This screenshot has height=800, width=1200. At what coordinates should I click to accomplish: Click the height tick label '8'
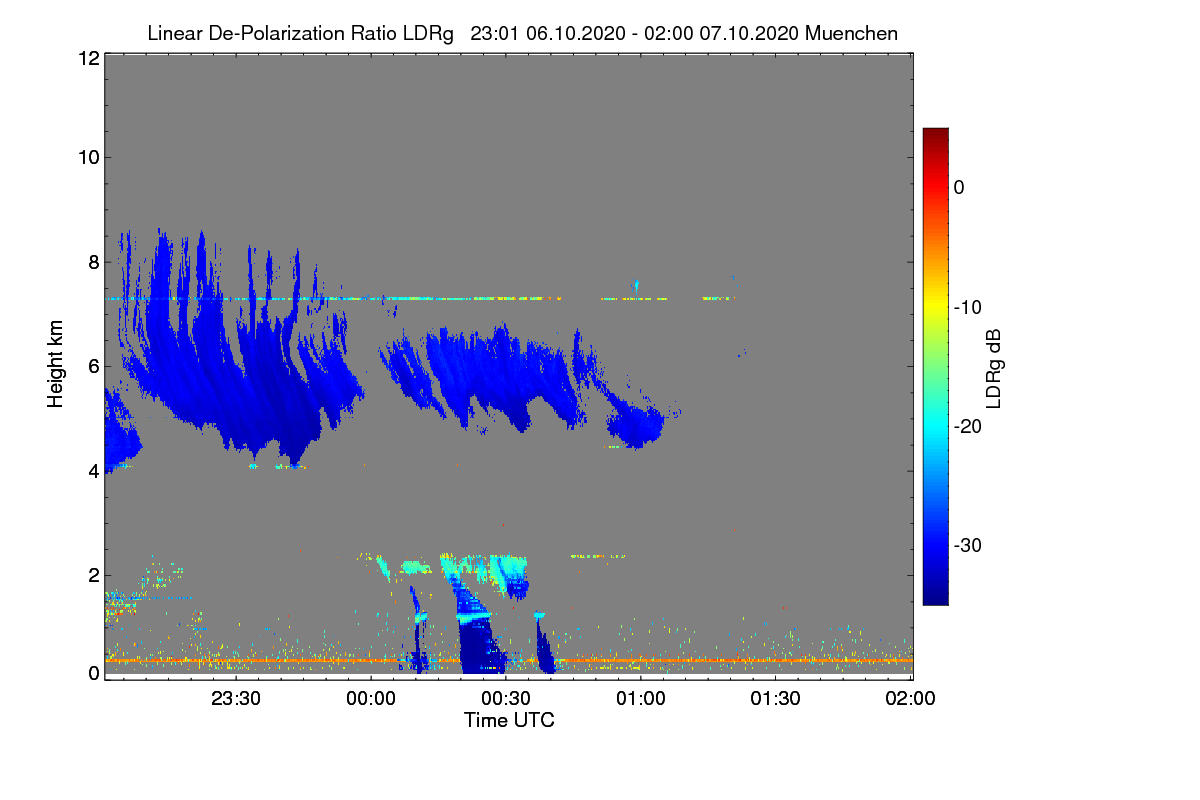point(92,262)
